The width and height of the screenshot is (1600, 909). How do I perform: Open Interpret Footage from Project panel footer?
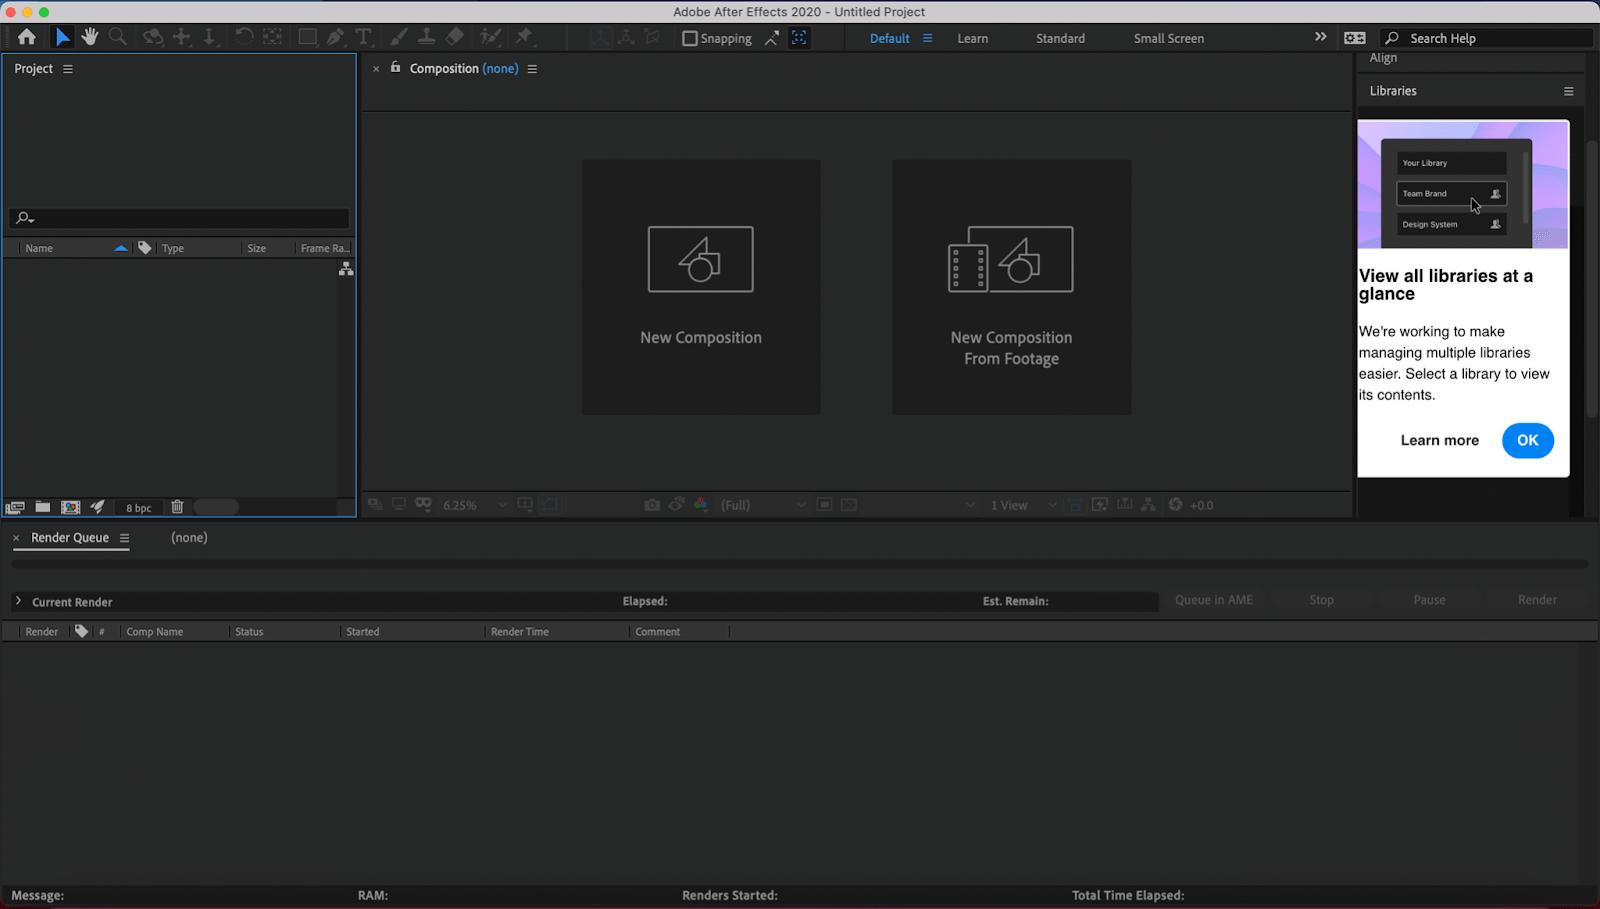(15, 507)
